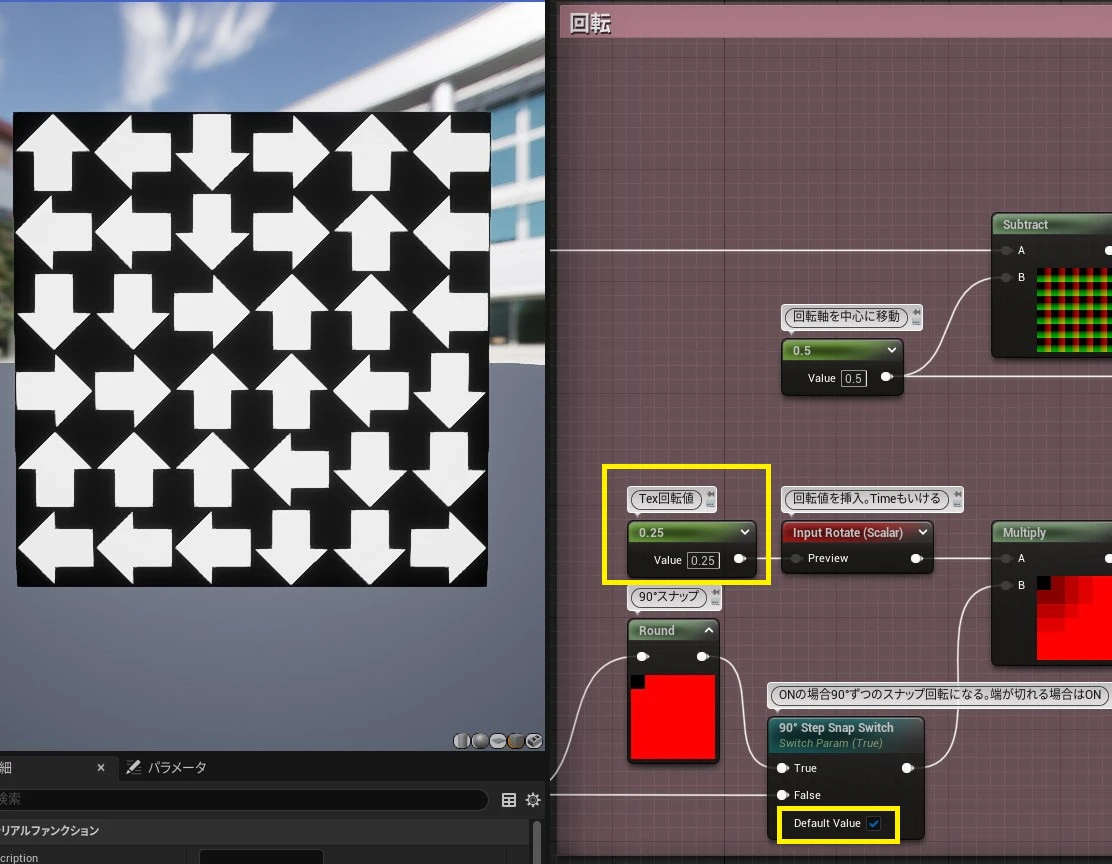
Task: Switch preview mesh to cube shape
Action: (516, 741)
